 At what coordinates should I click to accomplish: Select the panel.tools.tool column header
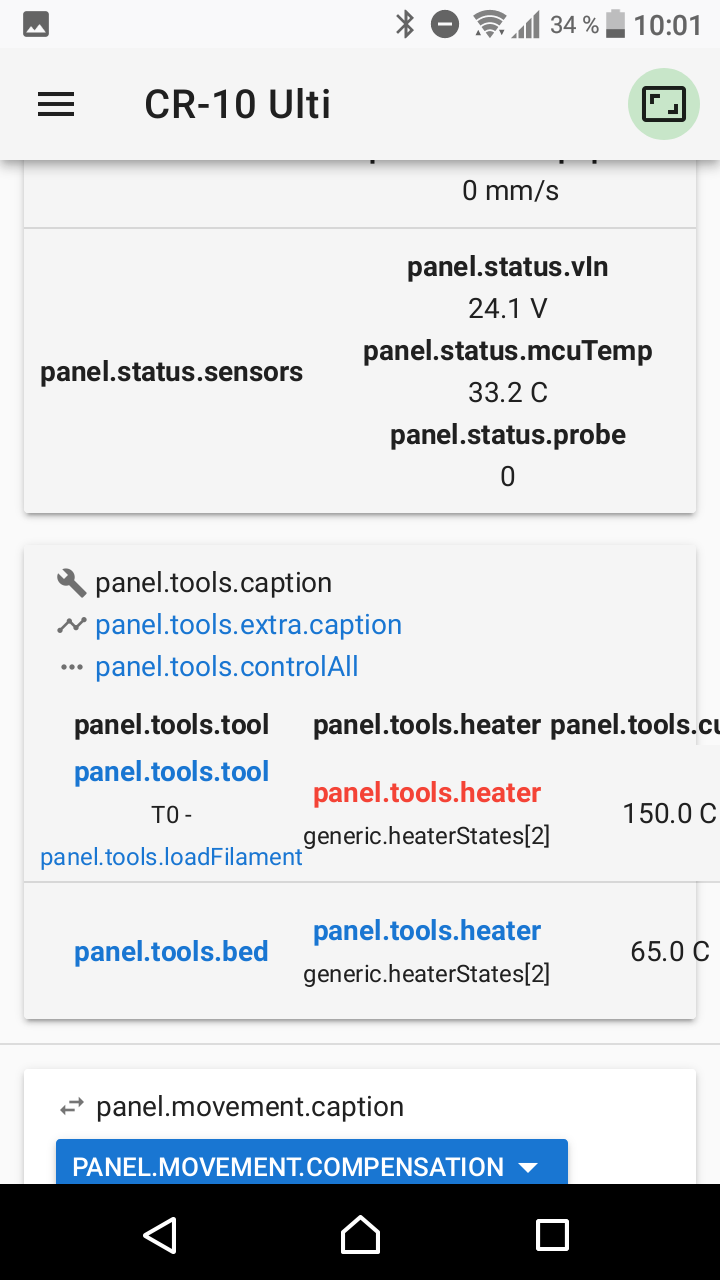(x=171, y=724)
